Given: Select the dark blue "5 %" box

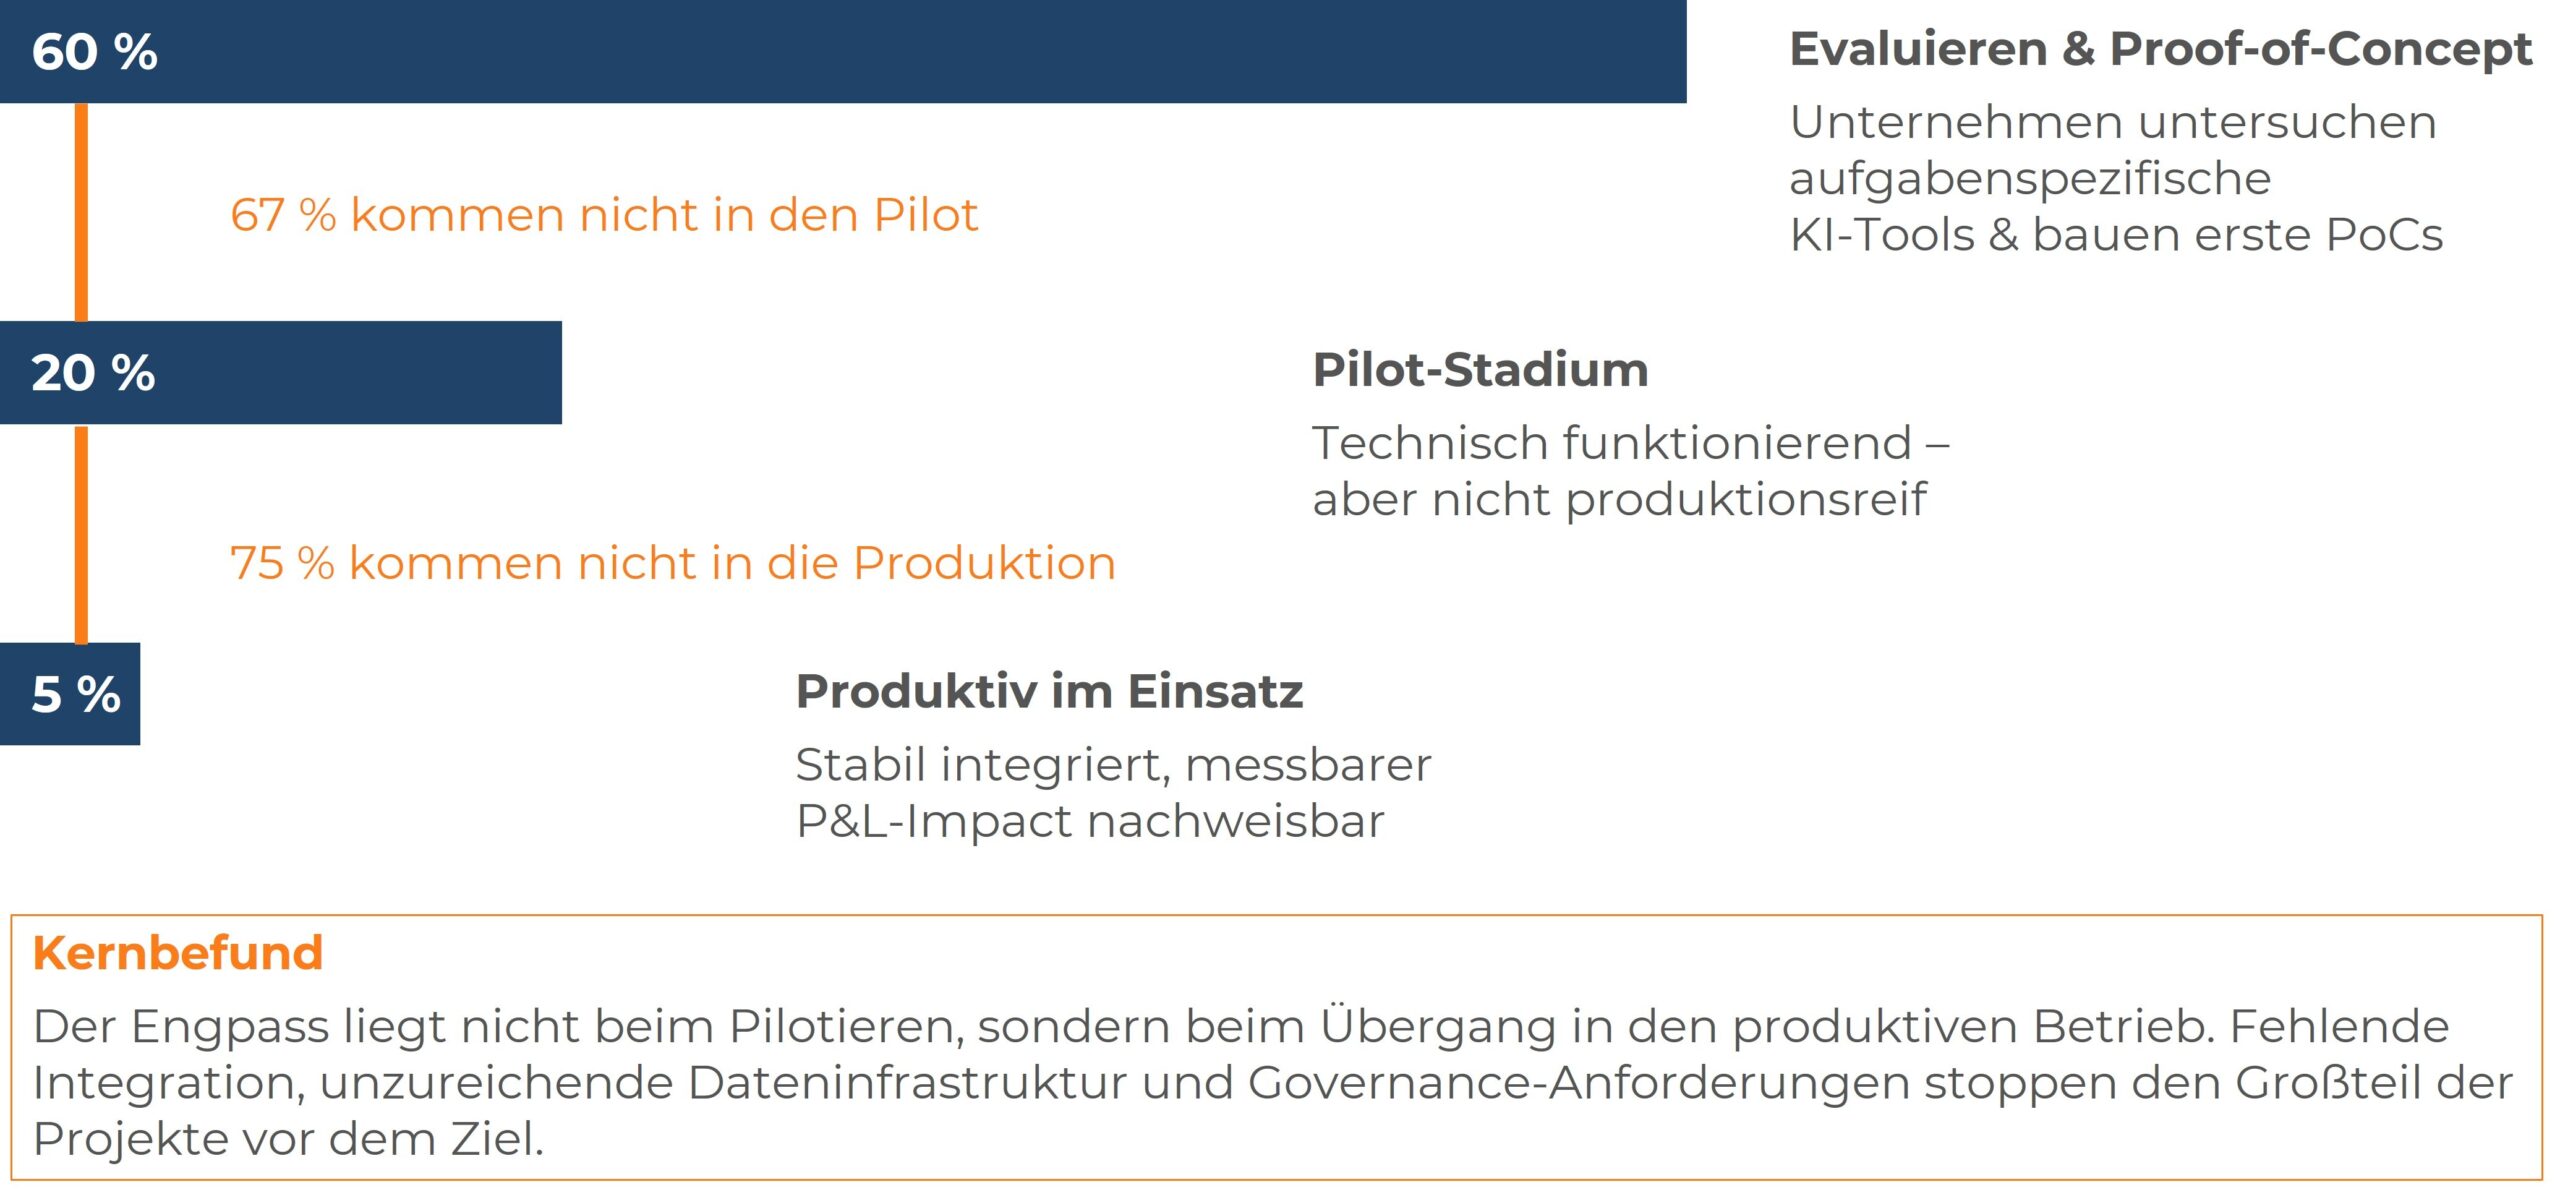Looking at the screenshot, I should pos(72,694).
